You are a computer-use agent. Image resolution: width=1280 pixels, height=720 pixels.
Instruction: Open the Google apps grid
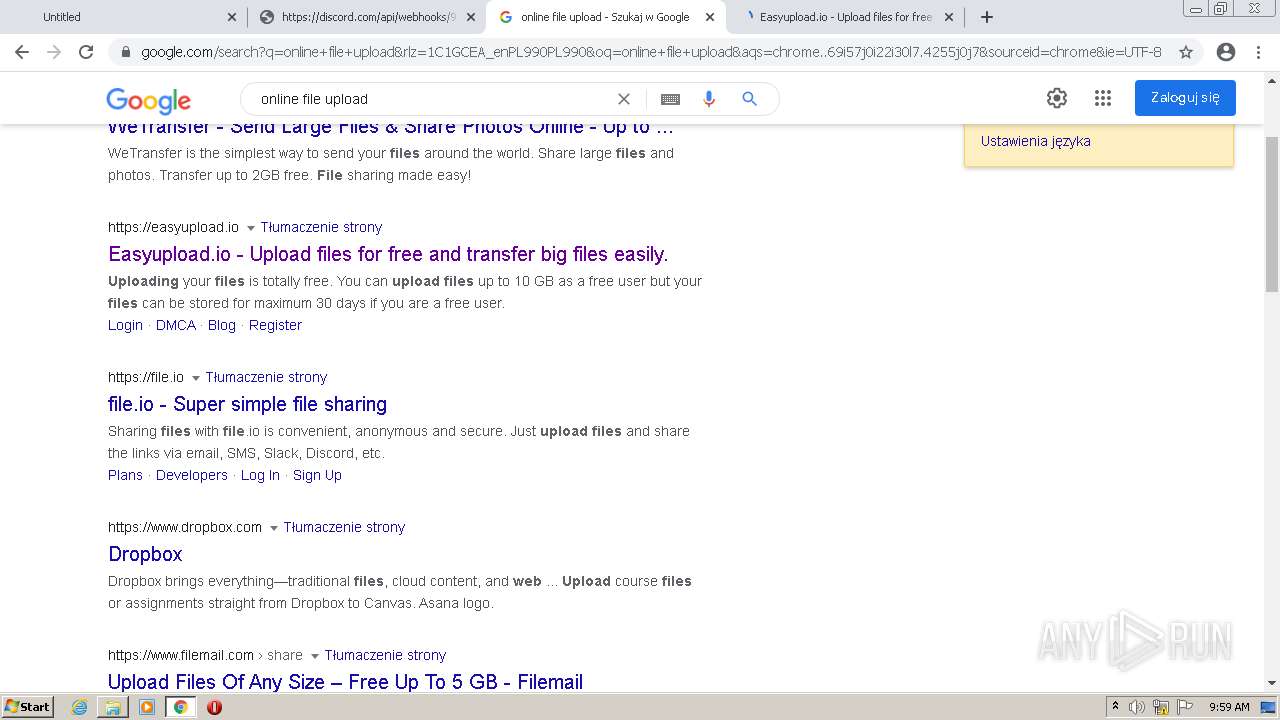click(1103, 98)
